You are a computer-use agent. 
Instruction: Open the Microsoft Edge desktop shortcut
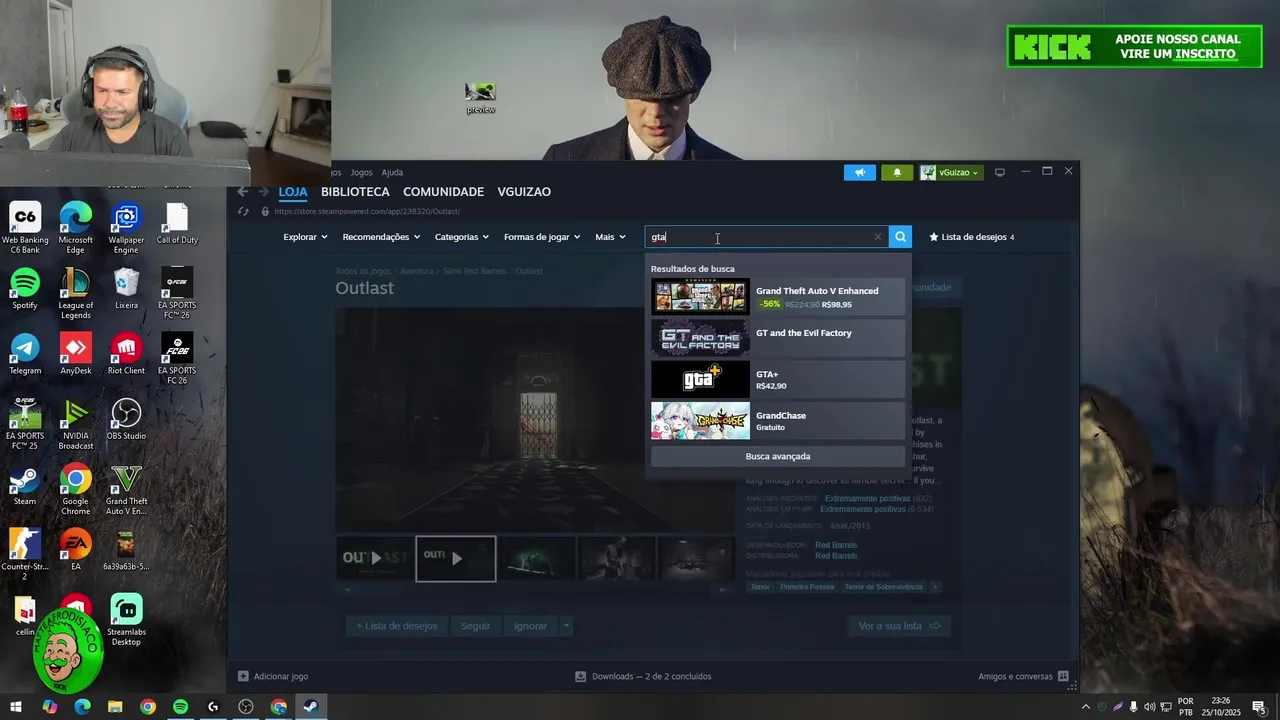pos(76,228)
